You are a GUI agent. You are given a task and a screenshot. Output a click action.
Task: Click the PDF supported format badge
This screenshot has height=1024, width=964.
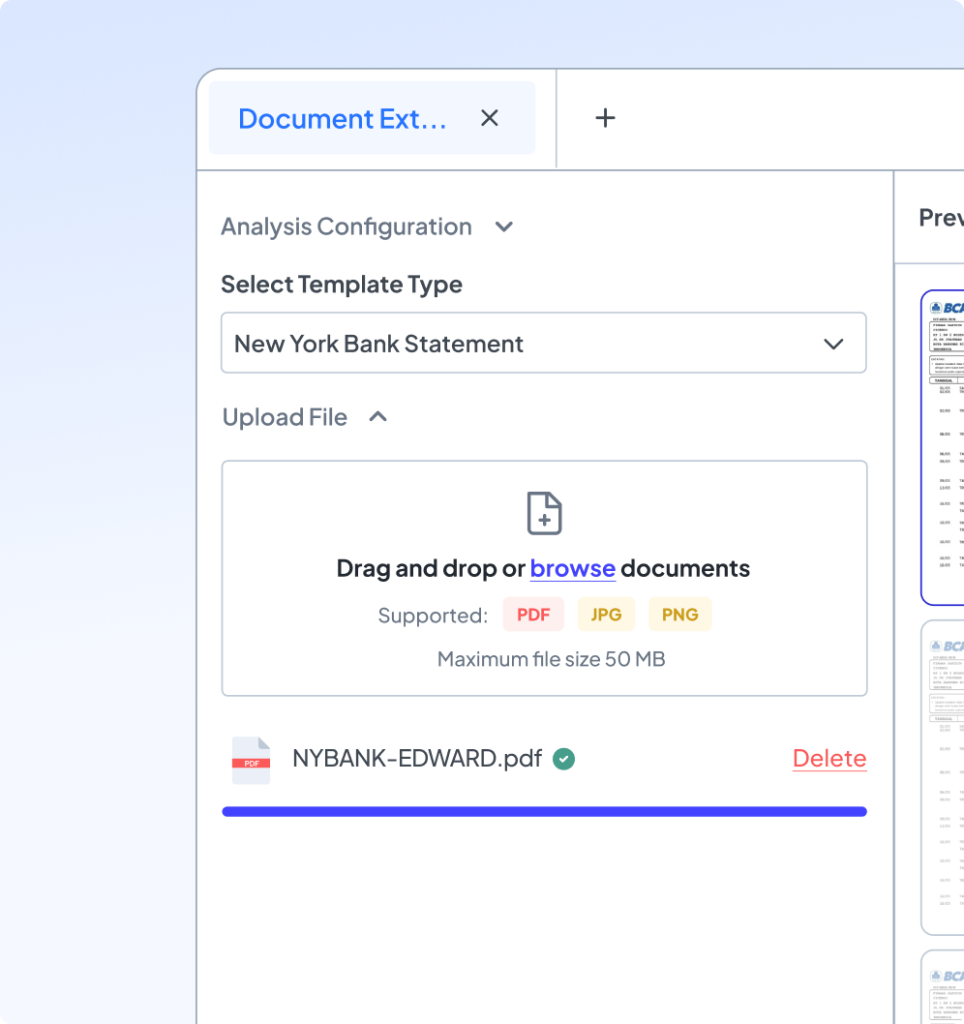coord(533,615)
